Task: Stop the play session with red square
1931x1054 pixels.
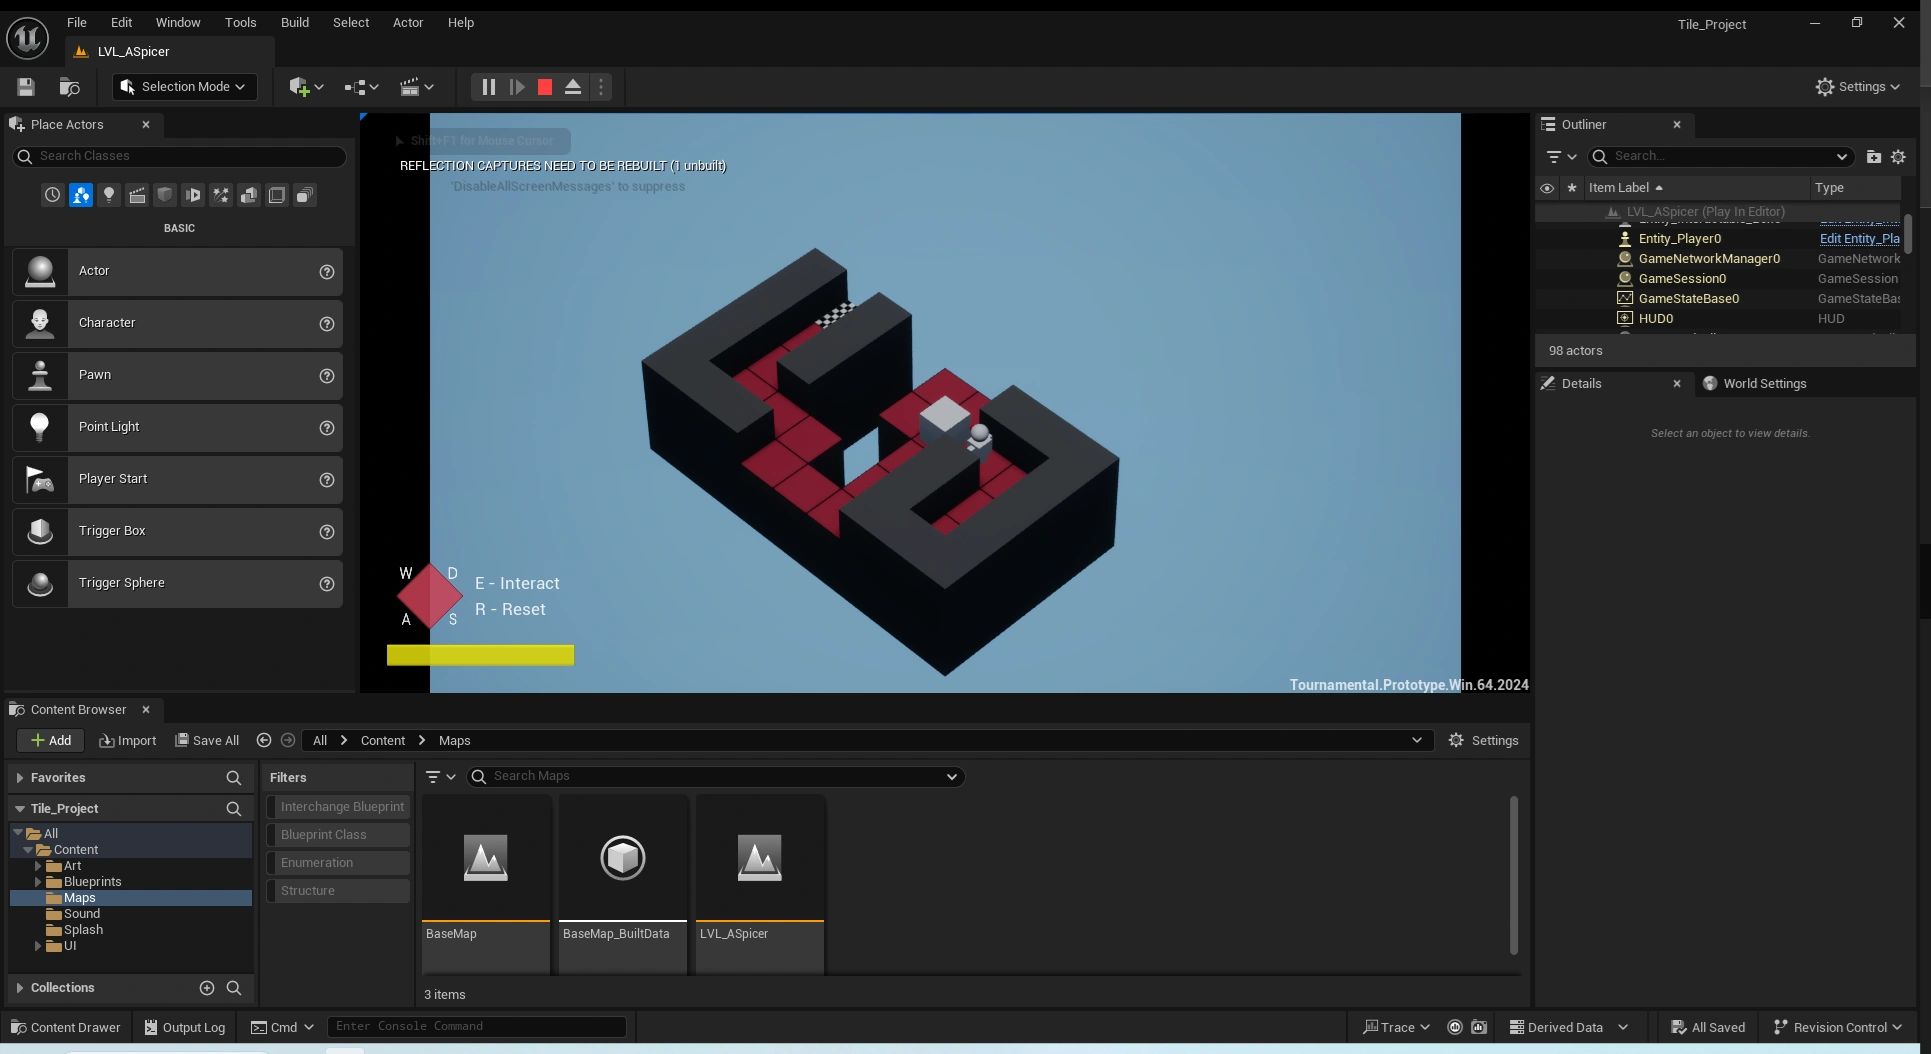Action: coord(545,87)
